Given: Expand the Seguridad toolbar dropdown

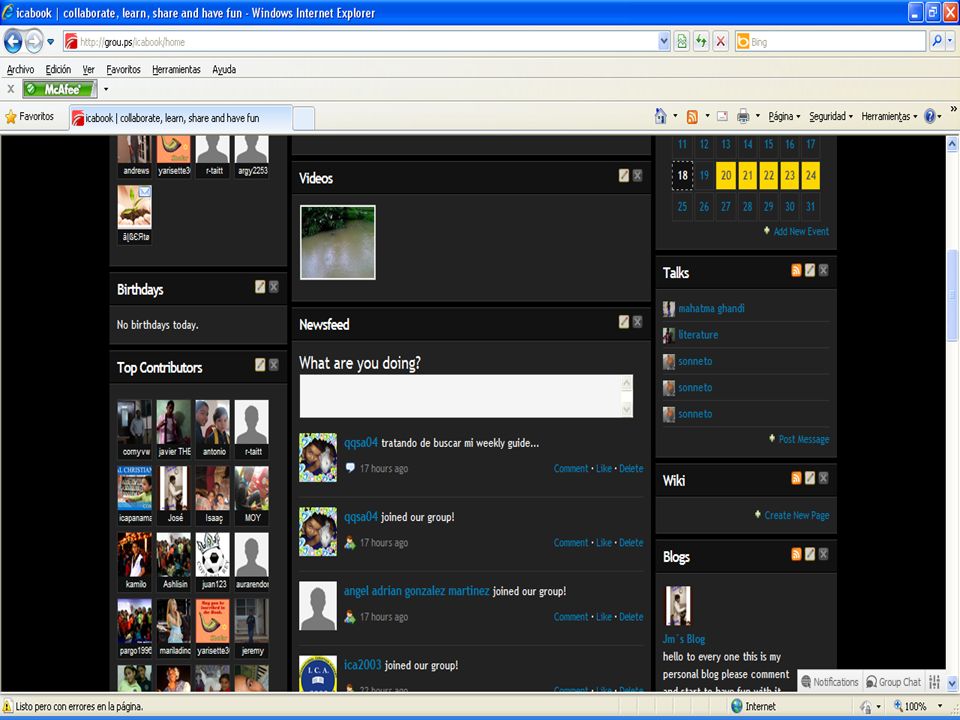Looking at the screenshot, I should pyautogui.click(x=831, y=116).
